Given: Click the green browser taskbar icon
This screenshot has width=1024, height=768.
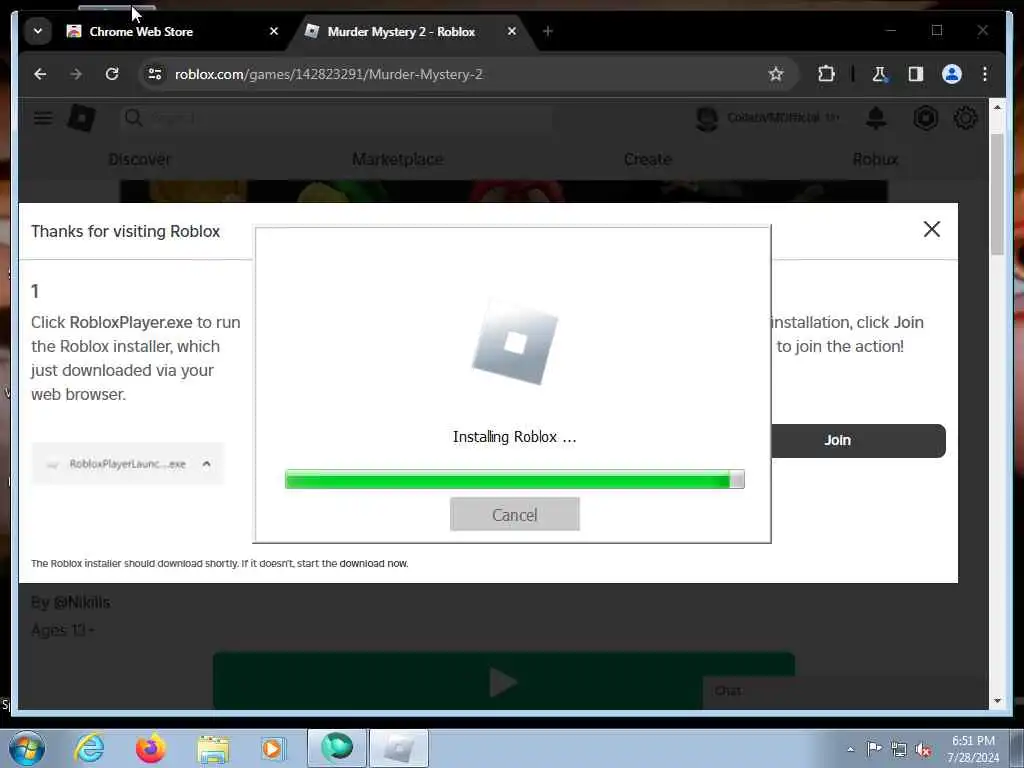Looking at the screenshot, I should [x=337, y=748].
